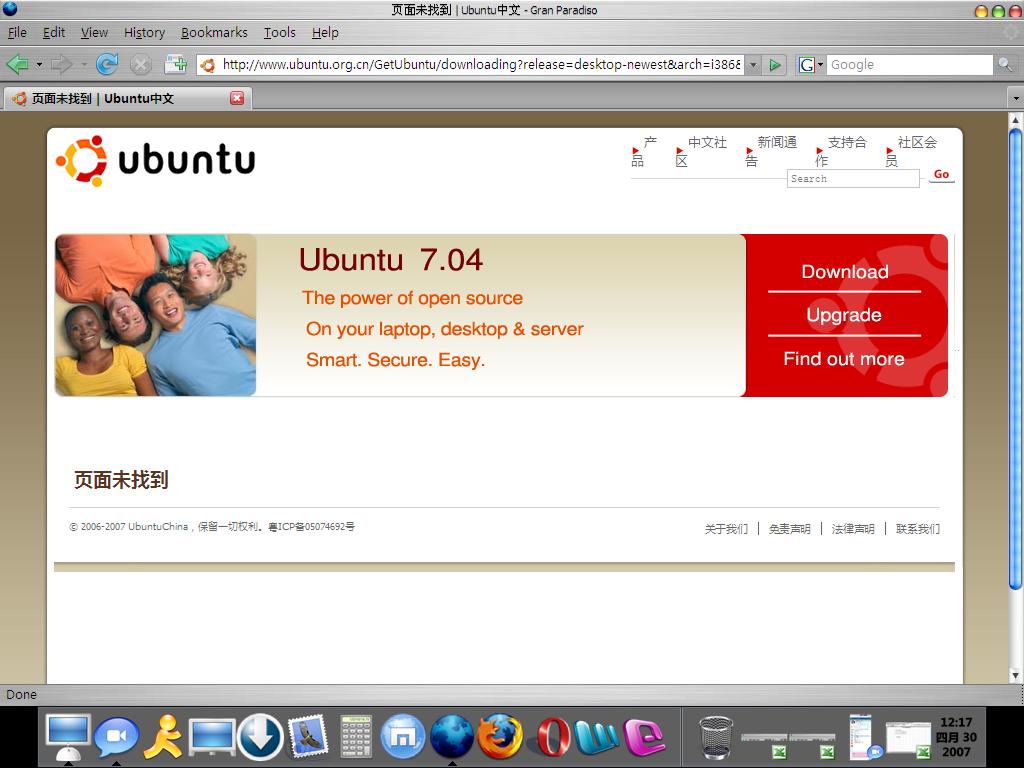Open the 支持合作 navigation link
Screen dimensions: 1024x768
click(x=840, y=151)
